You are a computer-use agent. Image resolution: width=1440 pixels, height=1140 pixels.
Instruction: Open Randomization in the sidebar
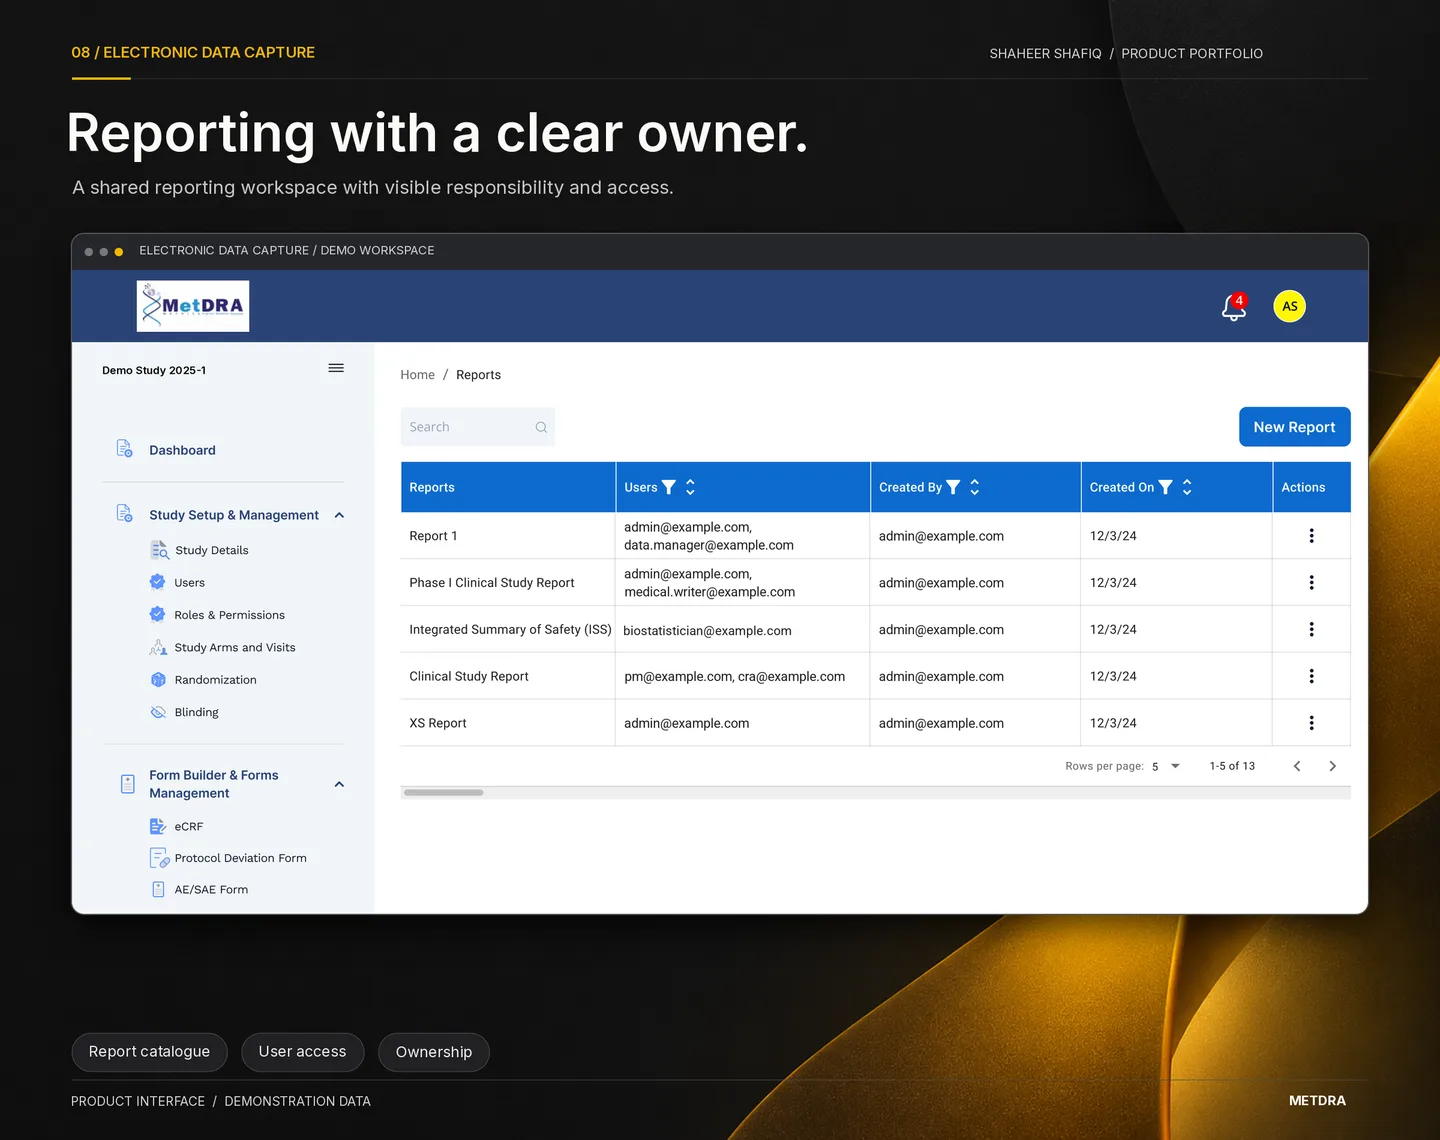215,680
